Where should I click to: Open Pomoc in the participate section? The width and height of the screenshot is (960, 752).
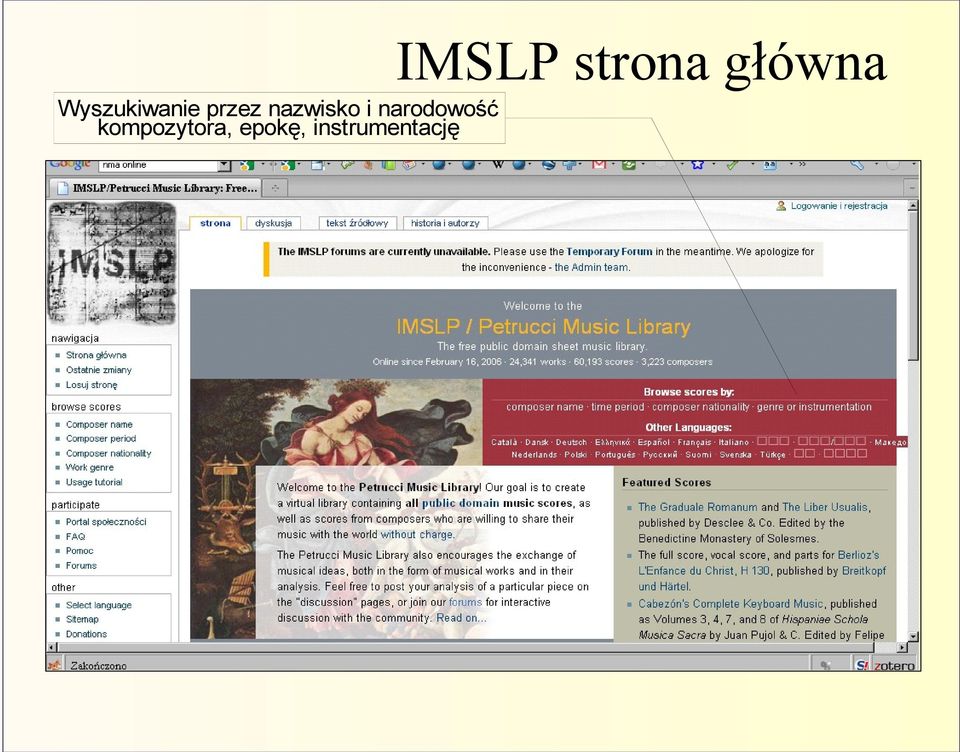[80, 551]
